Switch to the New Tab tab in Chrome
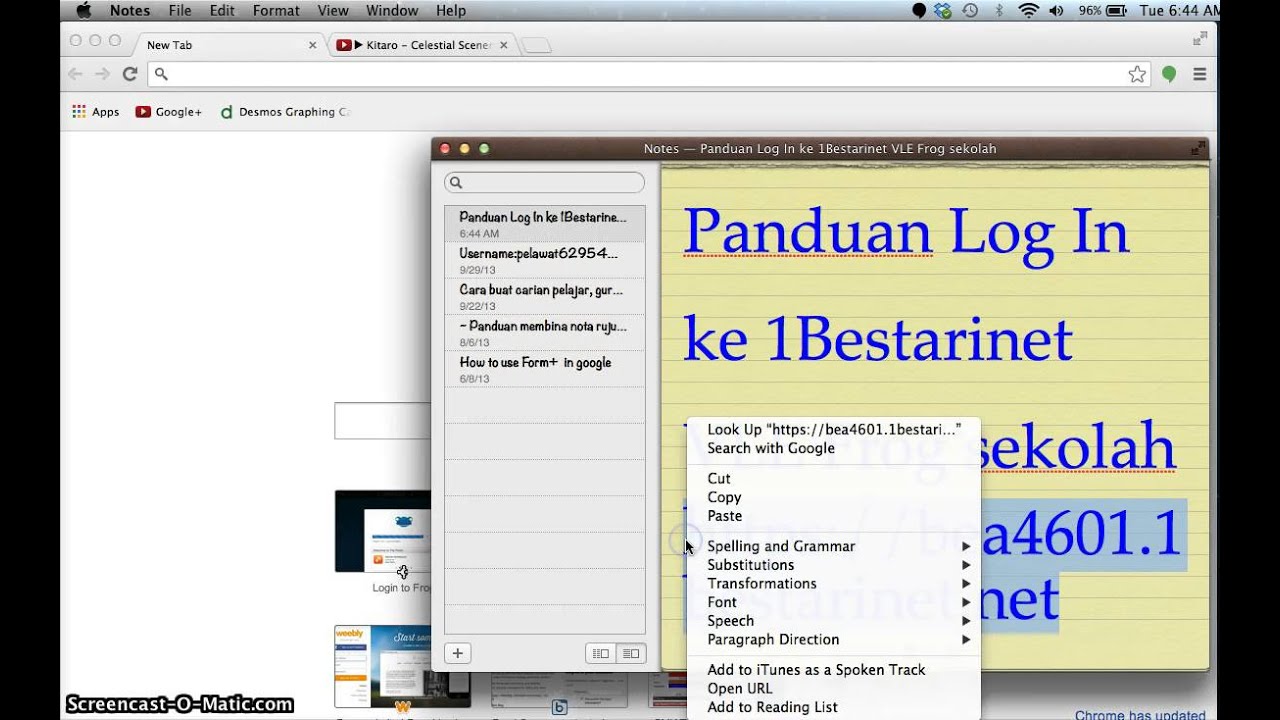 230,45
